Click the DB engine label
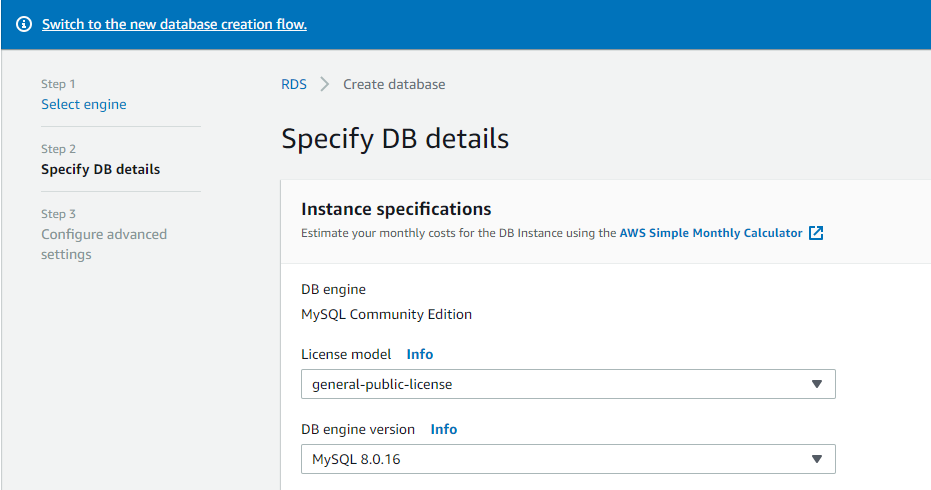 [333, 289]
